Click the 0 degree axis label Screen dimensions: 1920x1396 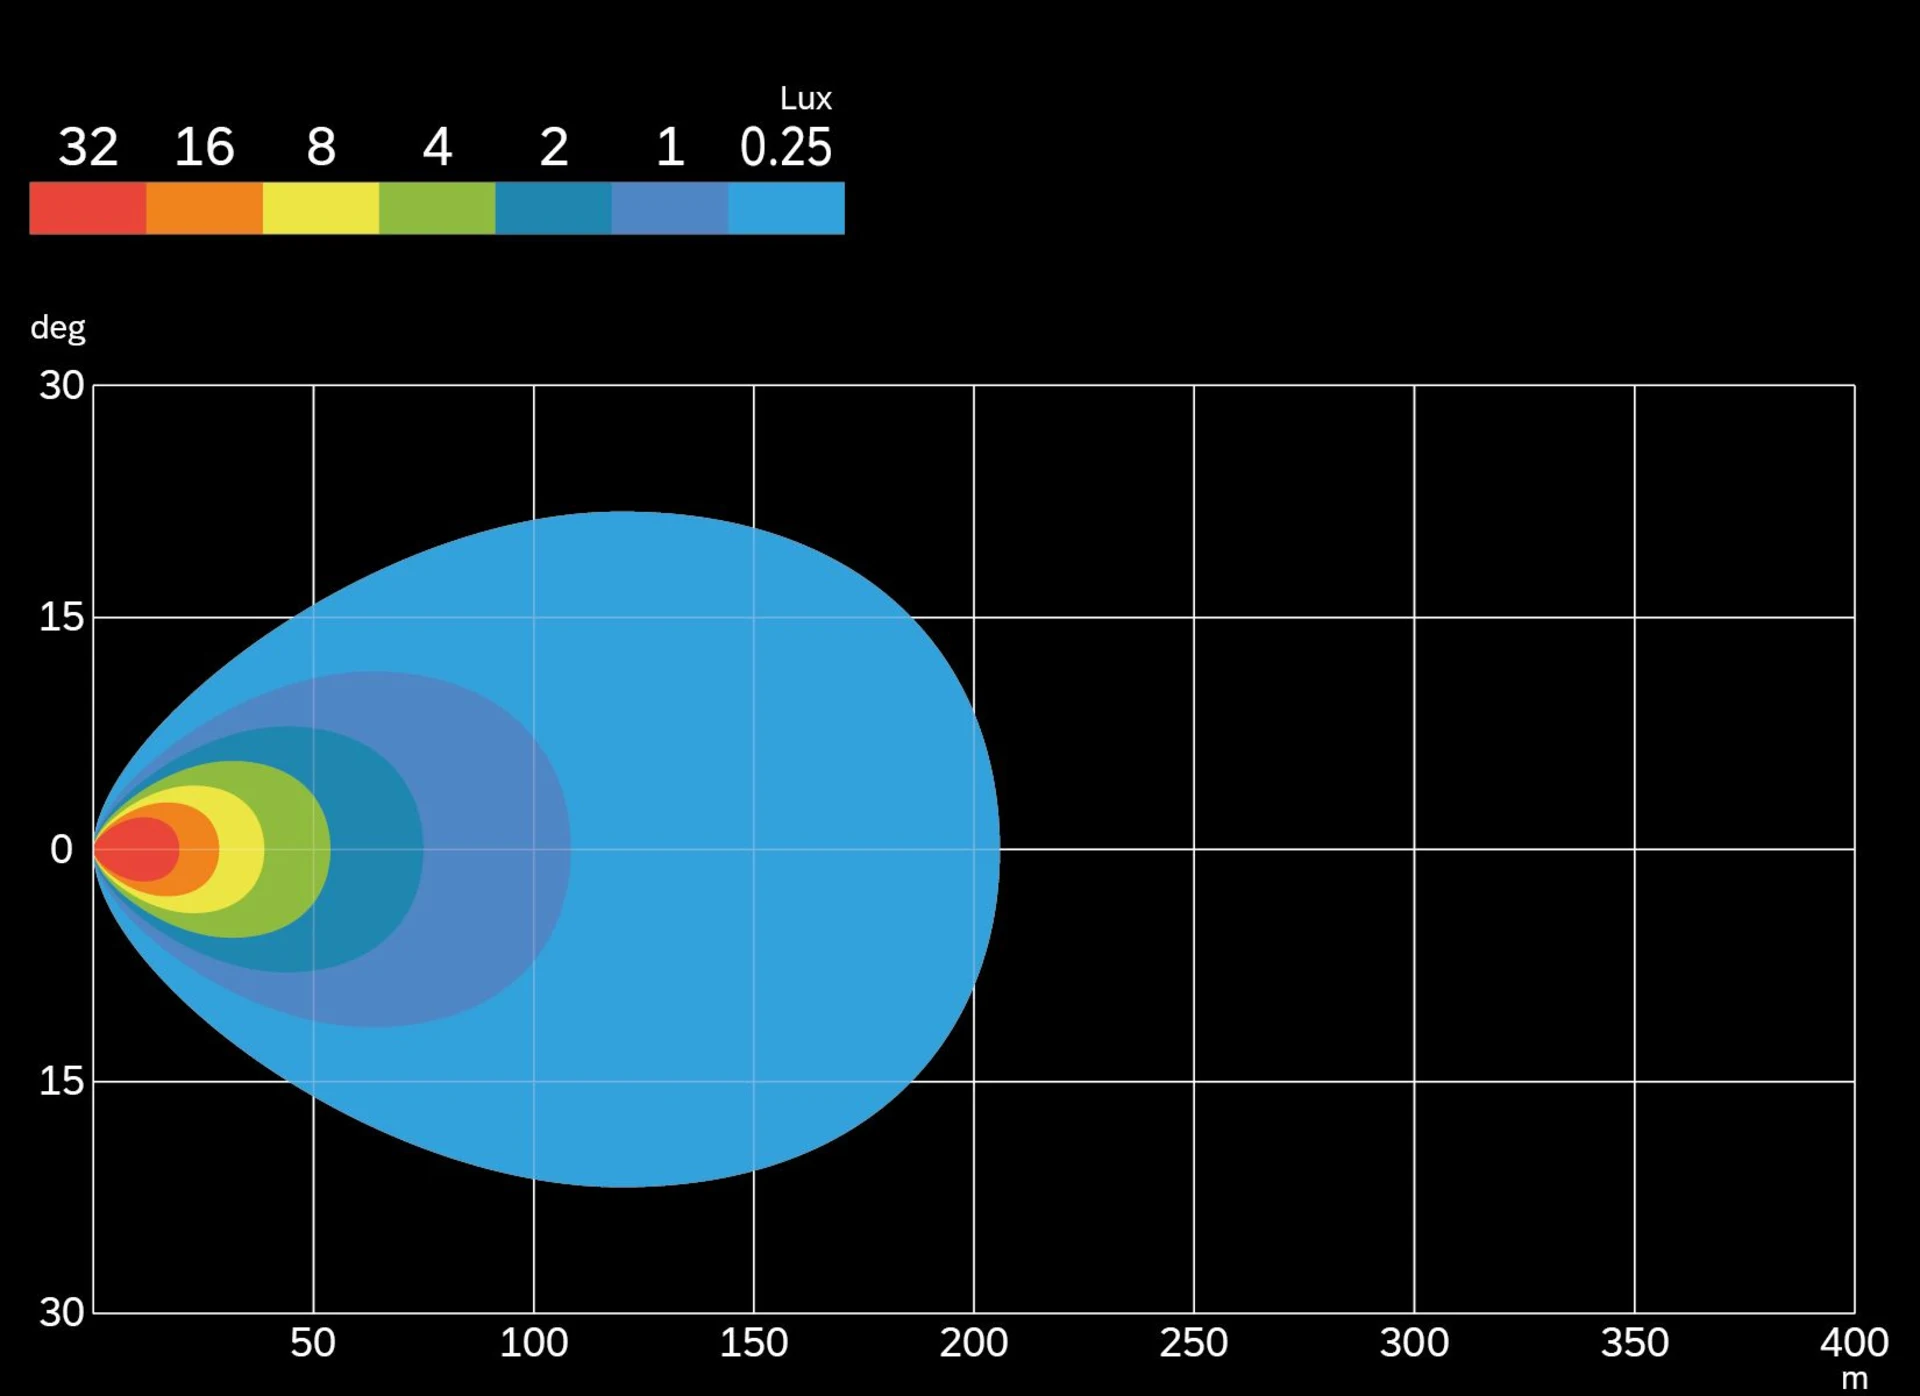tap(61, 849)
